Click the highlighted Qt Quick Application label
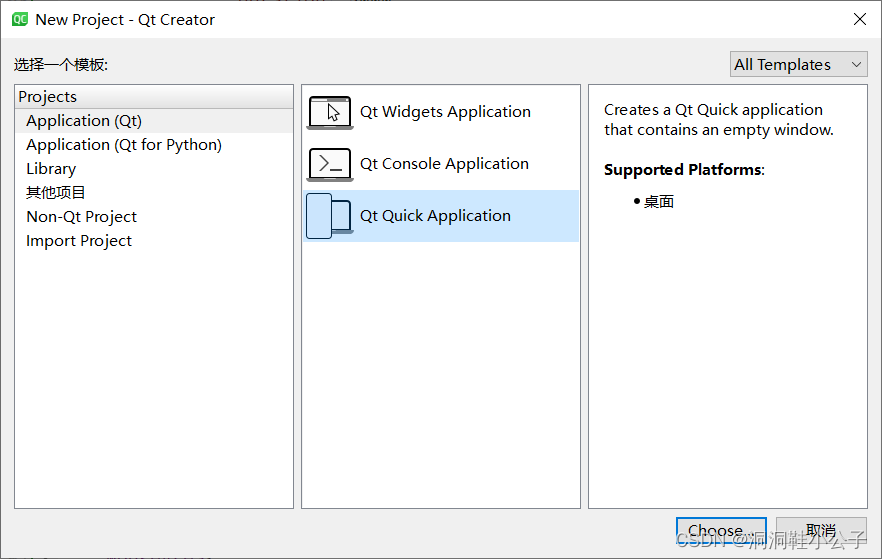882x559 pixels. pyautogui.click(x=435, y=216)
